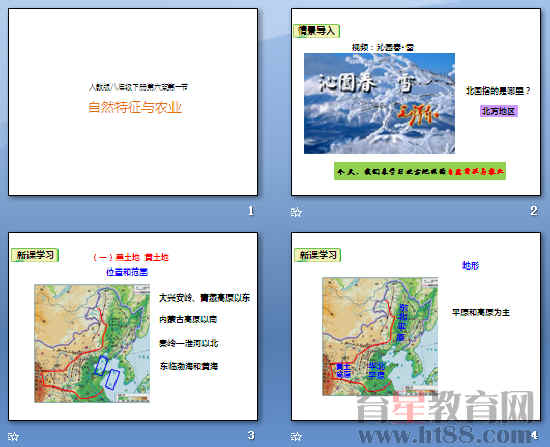Click slide number 3 label
550x447 pixels.
(x=251, y=435)
